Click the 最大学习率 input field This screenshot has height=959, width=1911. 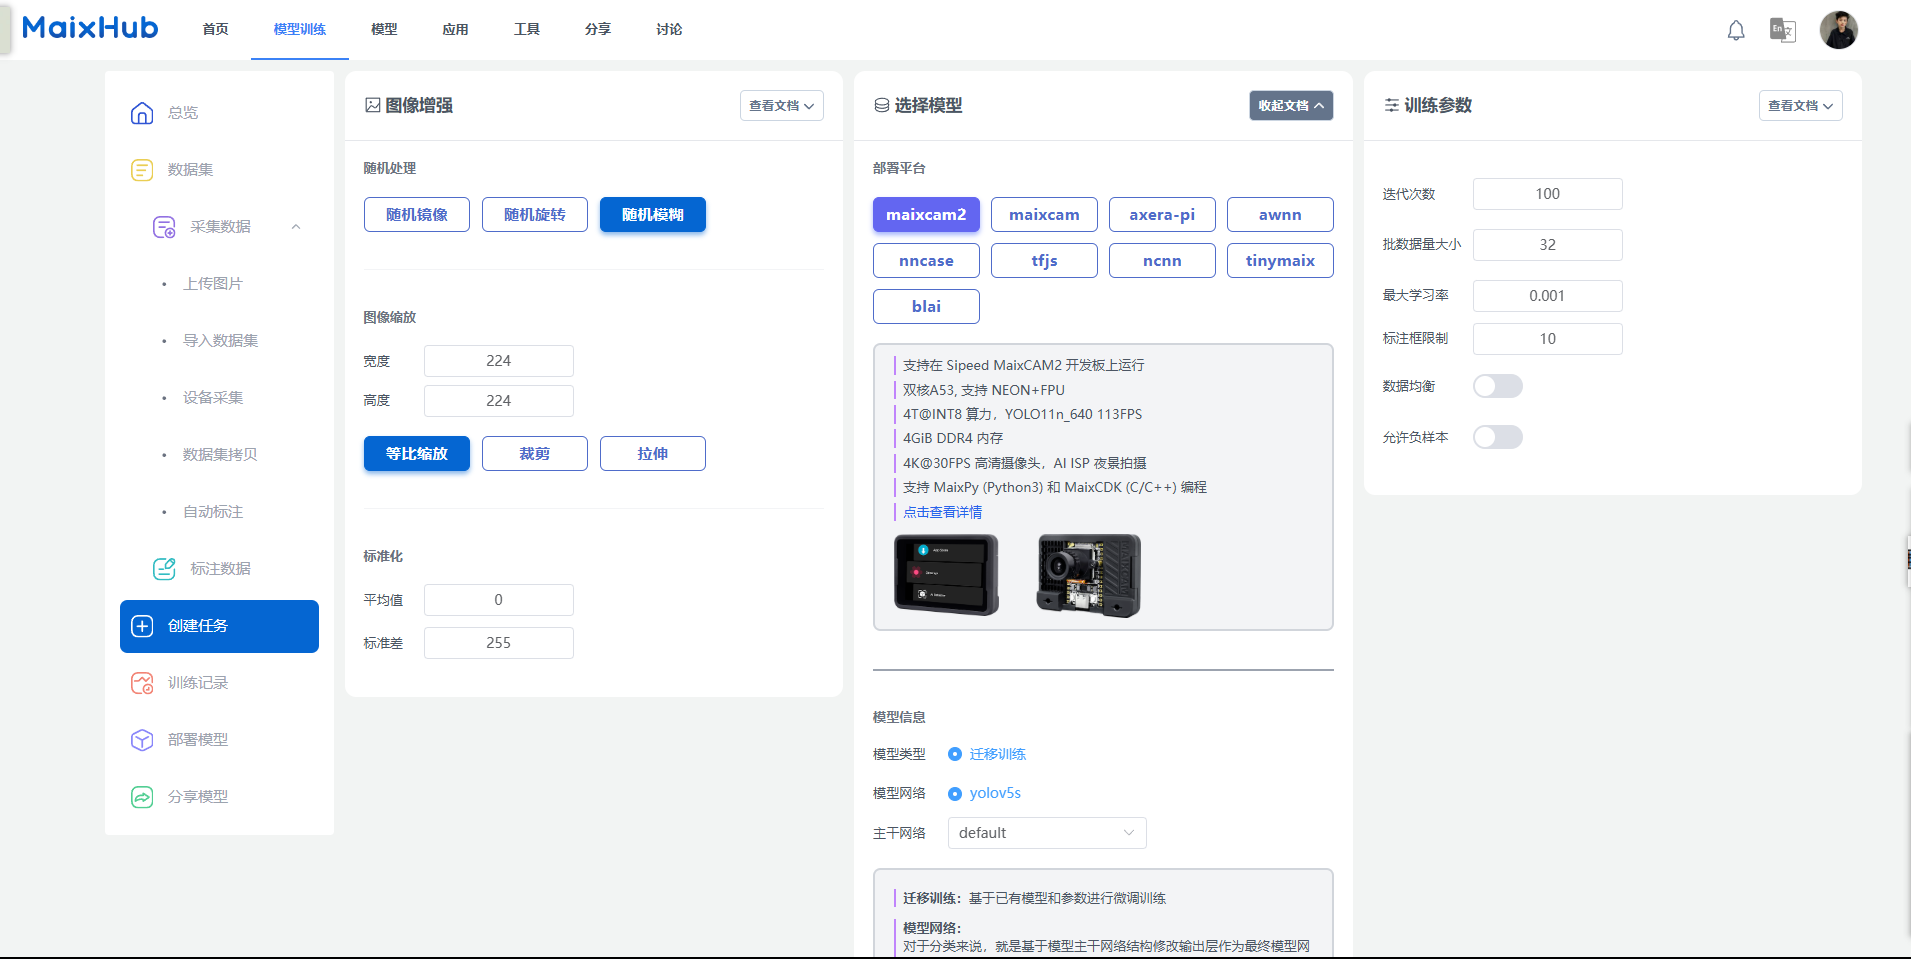tap(1548, 296)
